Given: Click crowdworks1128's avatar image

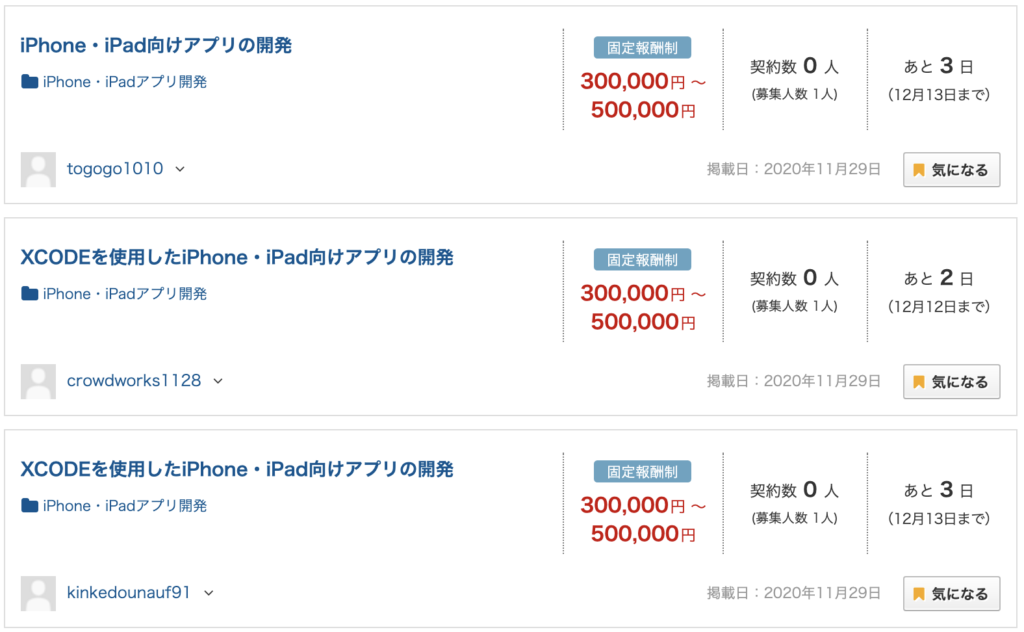Looking at the screenshot, I should [38, 381].
